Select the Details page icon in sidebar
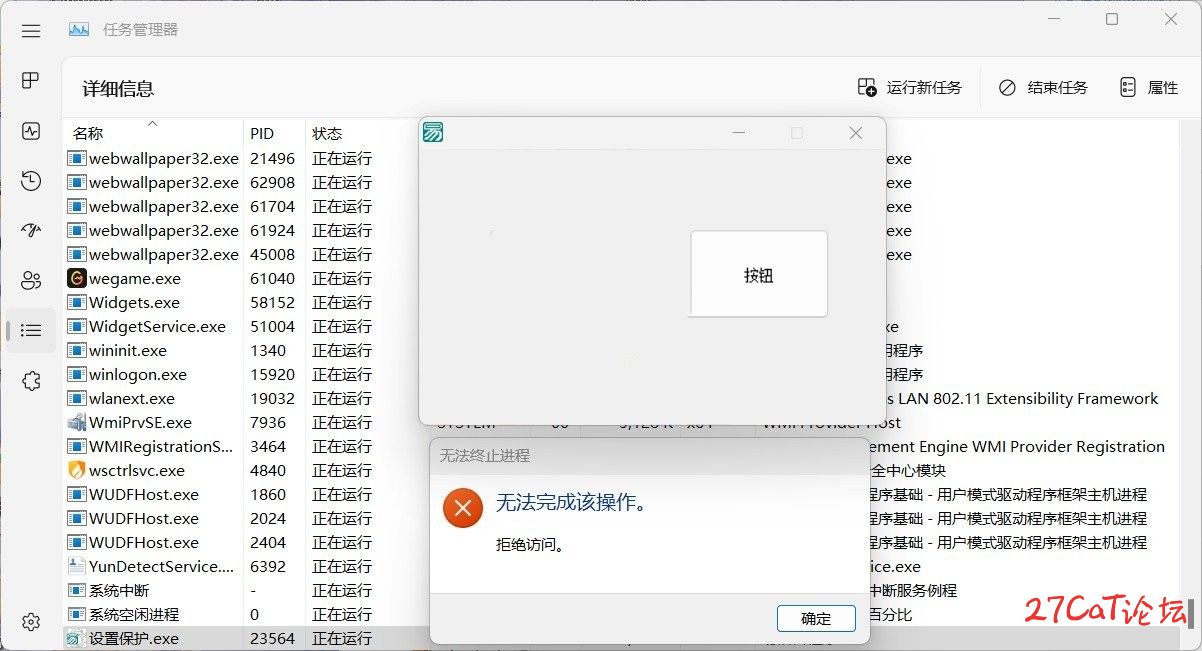The width and height of the screenshot is (1202, 651). tap(31, 330)
